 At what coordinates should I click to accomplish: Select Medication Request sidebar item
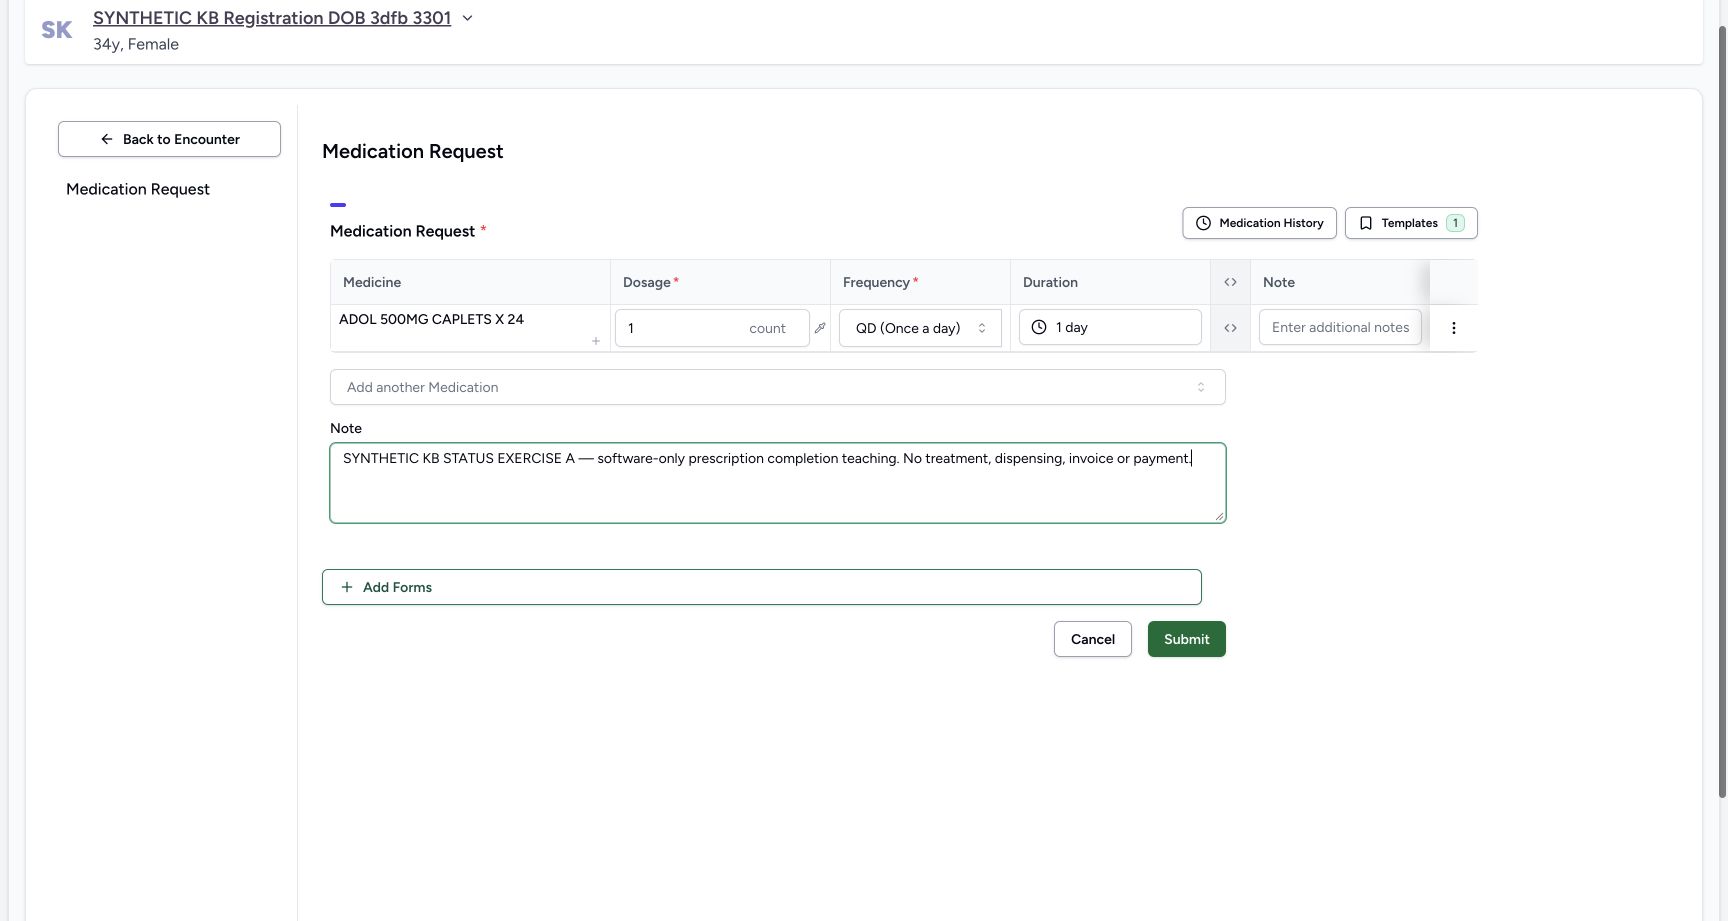138,189
